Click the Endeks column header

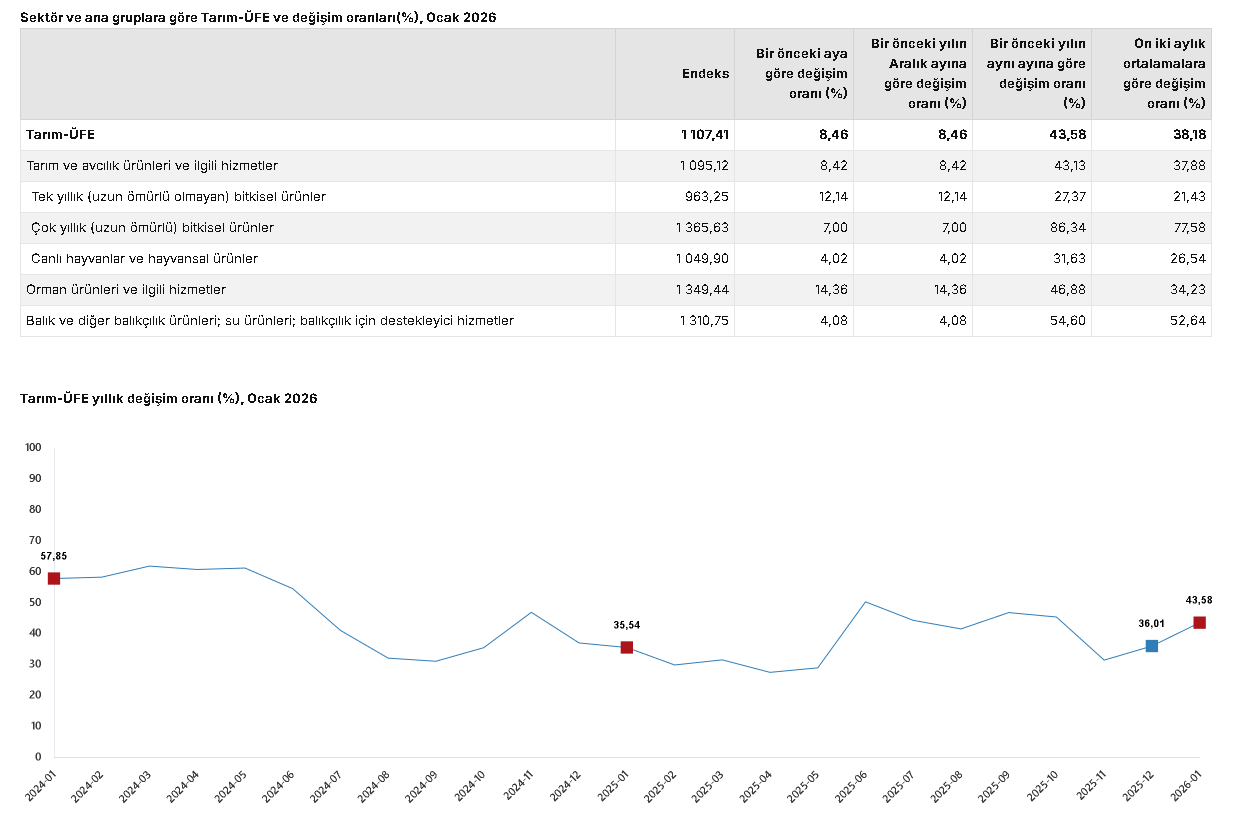point(705,74)
